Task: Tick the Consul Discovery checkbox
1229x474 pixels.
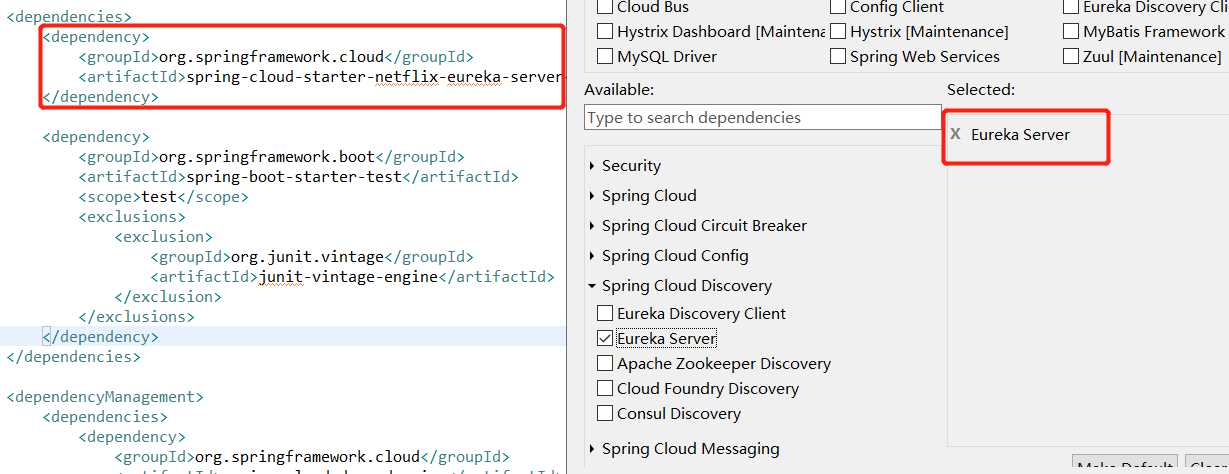Action: click(x=604, y=414)
